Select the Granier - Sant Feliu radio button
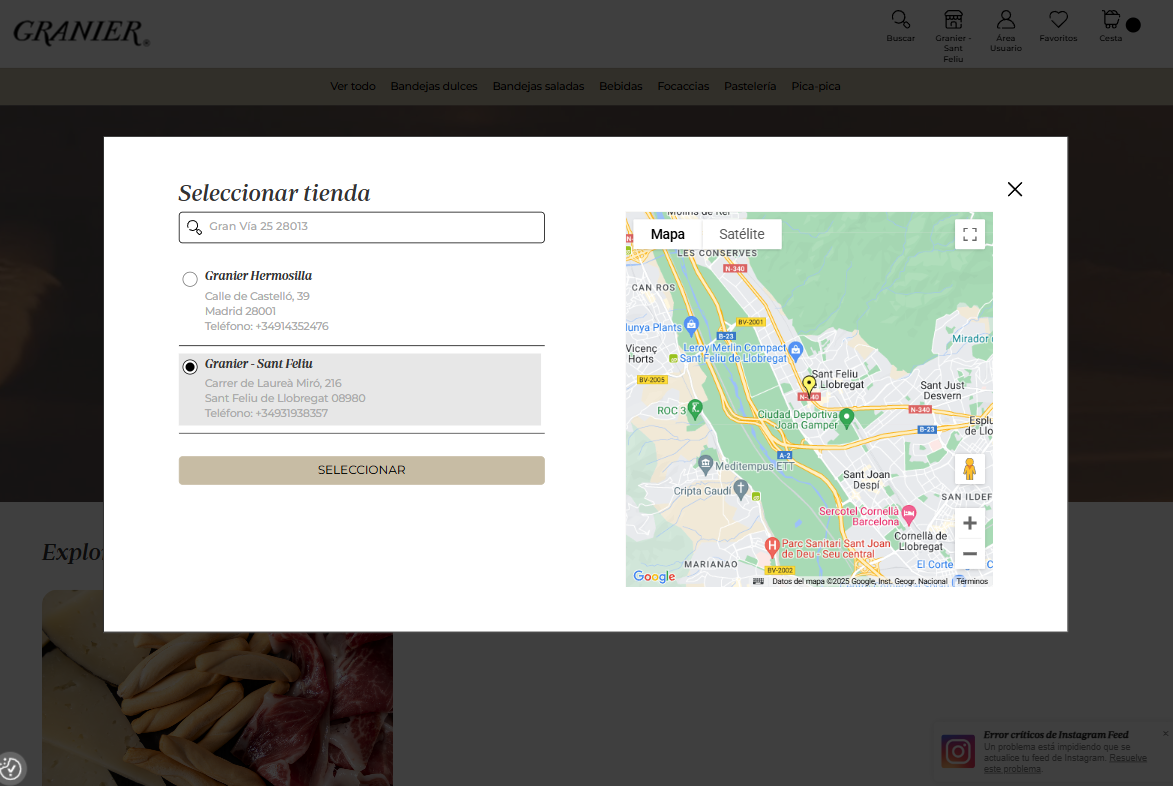Viewport: 1173px width, 786px height. (190, 366)
